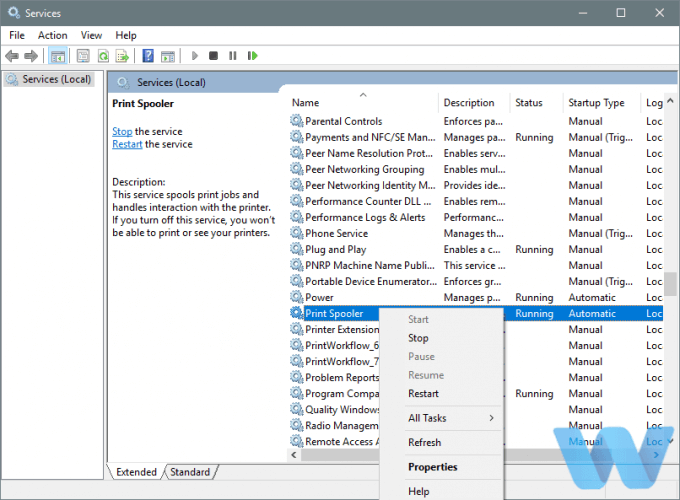The image size is (680, 500).
Task: Select Properties in the context menu
Action: coord(432,467)
